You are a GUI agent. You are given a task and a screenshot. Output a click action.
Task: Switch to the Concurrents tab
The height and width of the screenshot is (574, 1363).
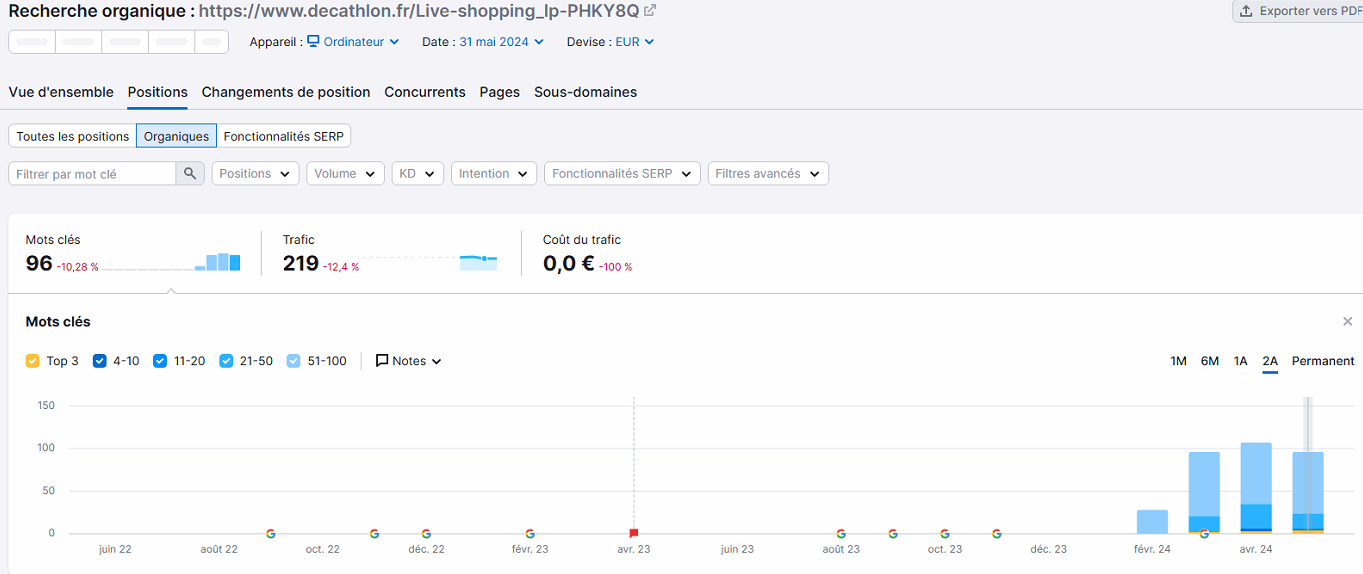(425, 92)
